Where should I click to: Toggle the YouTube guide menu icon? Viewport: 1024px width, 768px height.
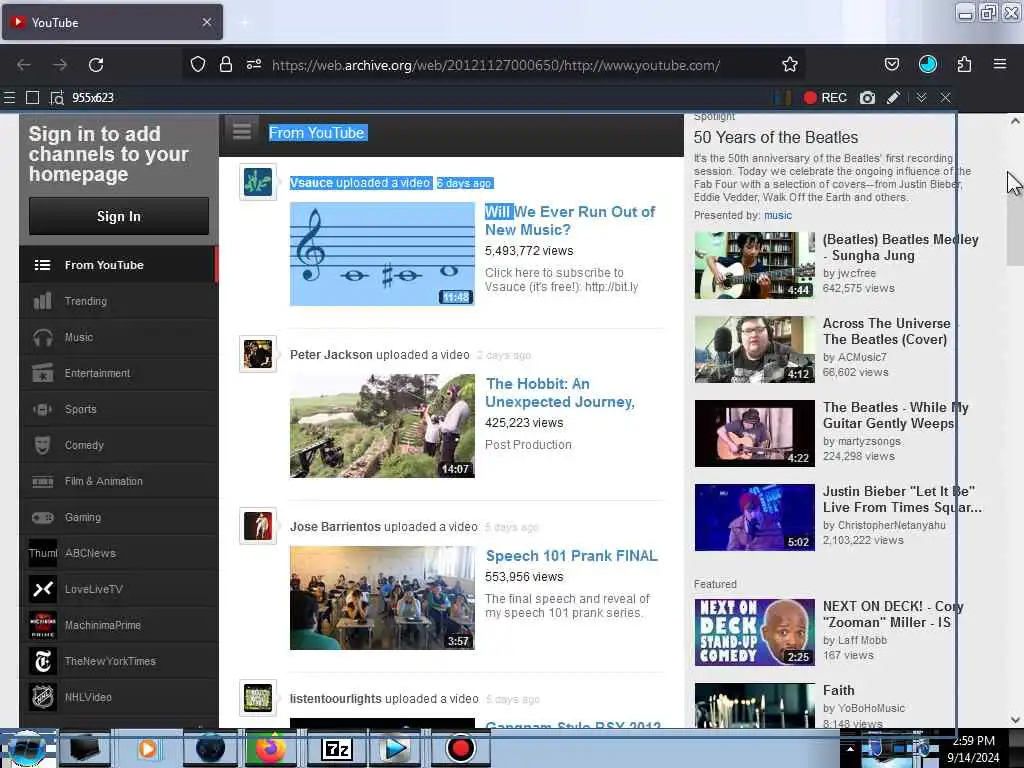[242, 133]
